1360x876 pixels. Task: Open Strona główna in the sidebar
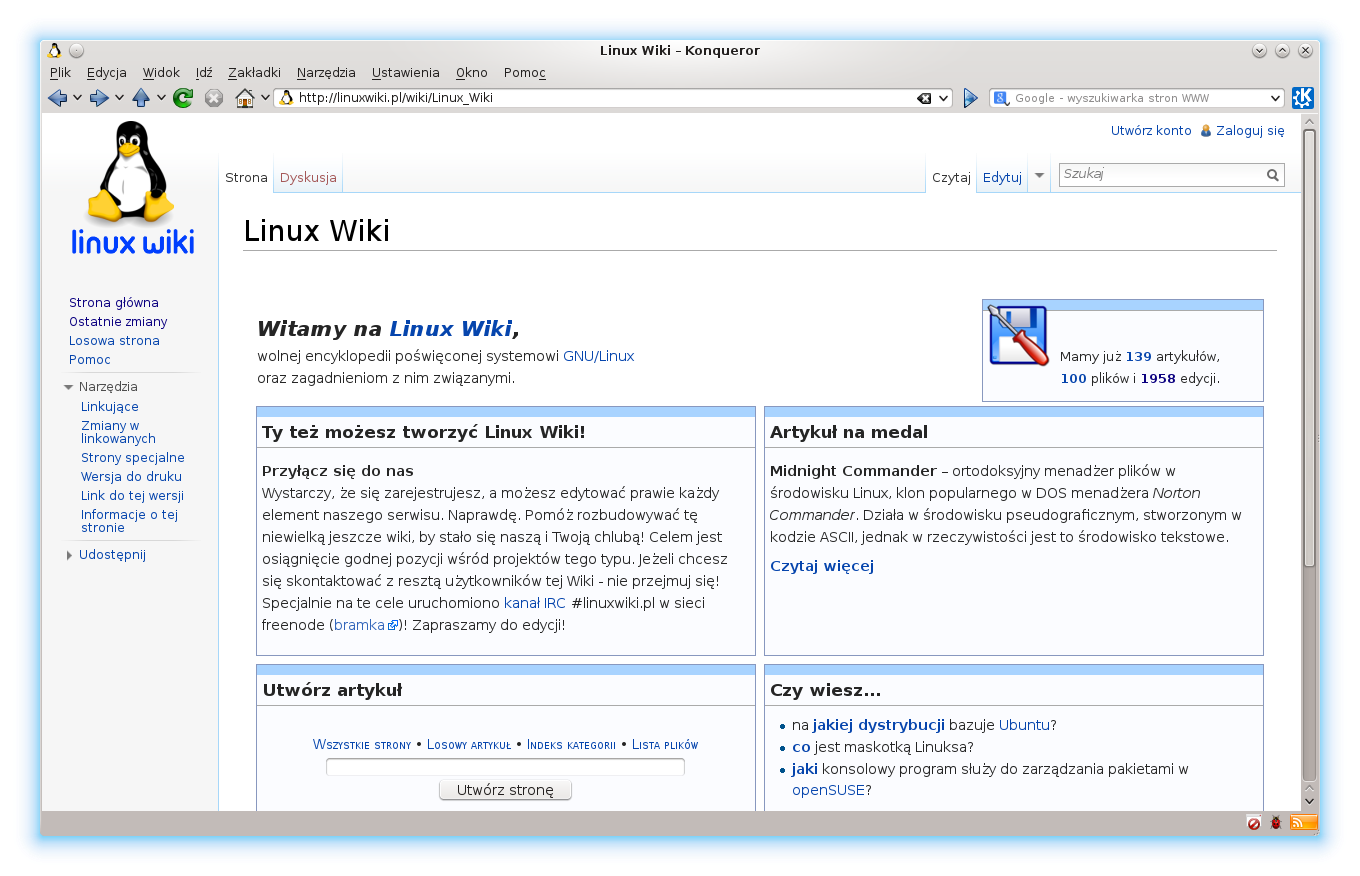click(114, 303)
